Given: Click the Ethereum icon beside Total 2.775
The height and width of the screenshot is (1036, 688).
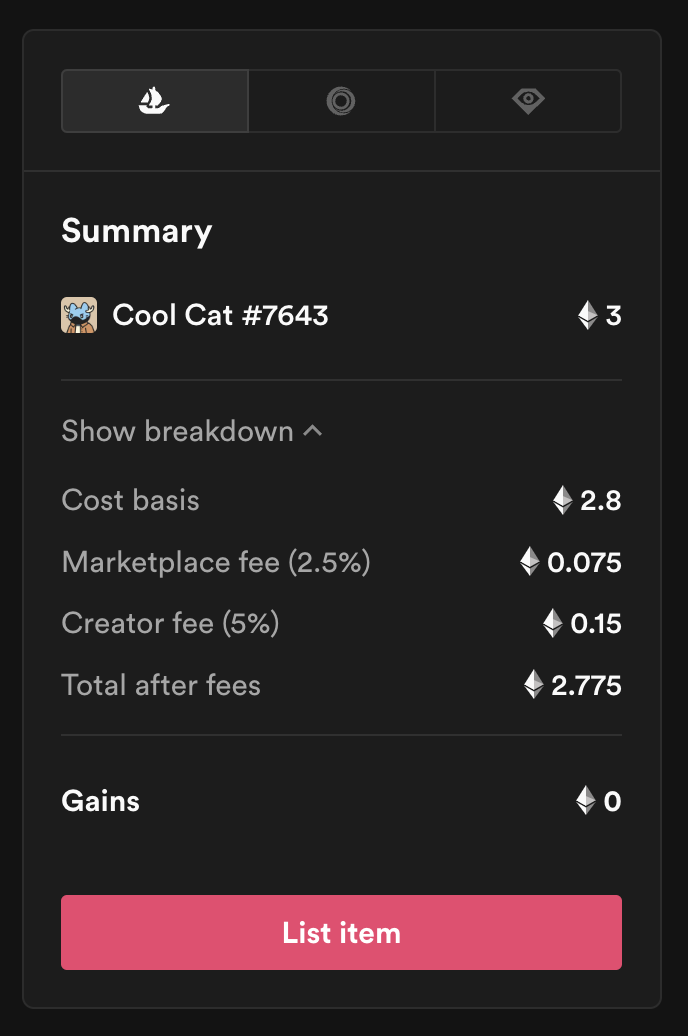Looking at the screenshot, I should click(x=533, y=684).
